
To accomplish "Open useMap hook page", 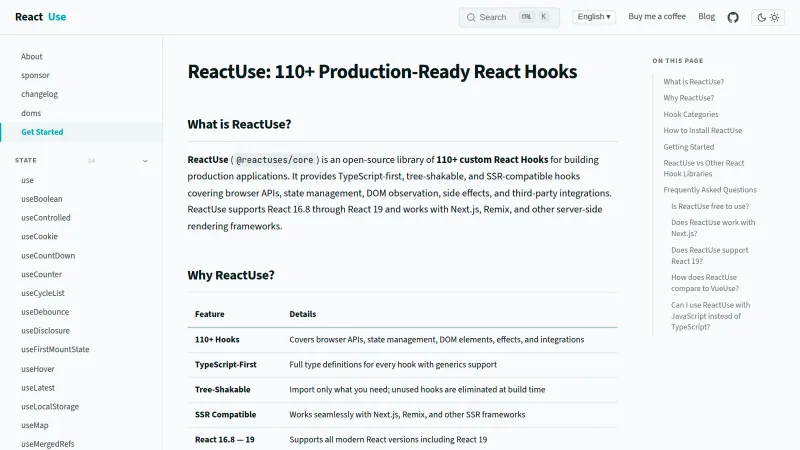I will coord(35,426).
